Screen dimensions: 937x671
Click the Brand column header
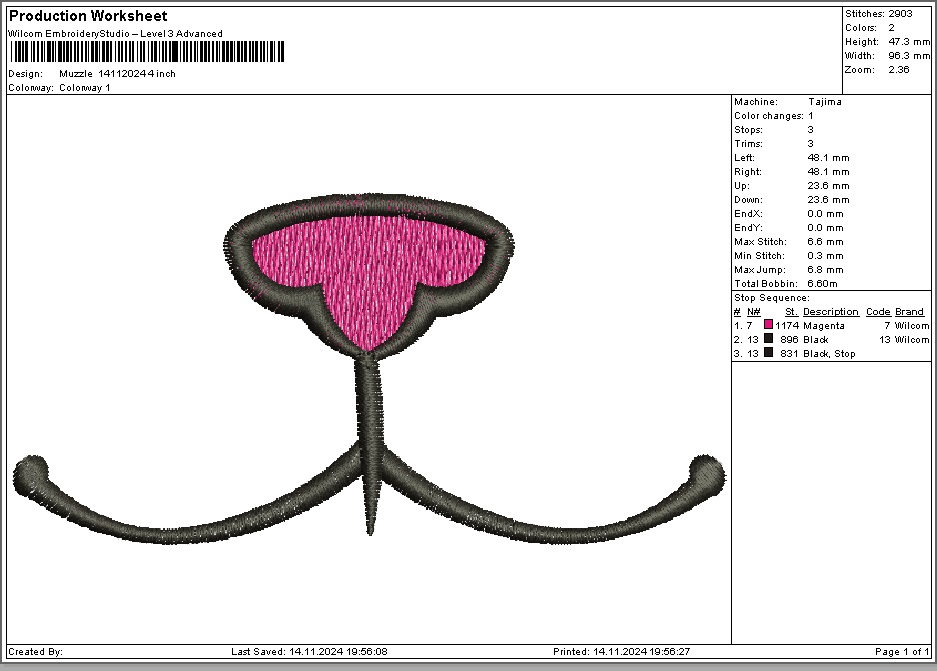pyautogui.click(x=909, y=312)
